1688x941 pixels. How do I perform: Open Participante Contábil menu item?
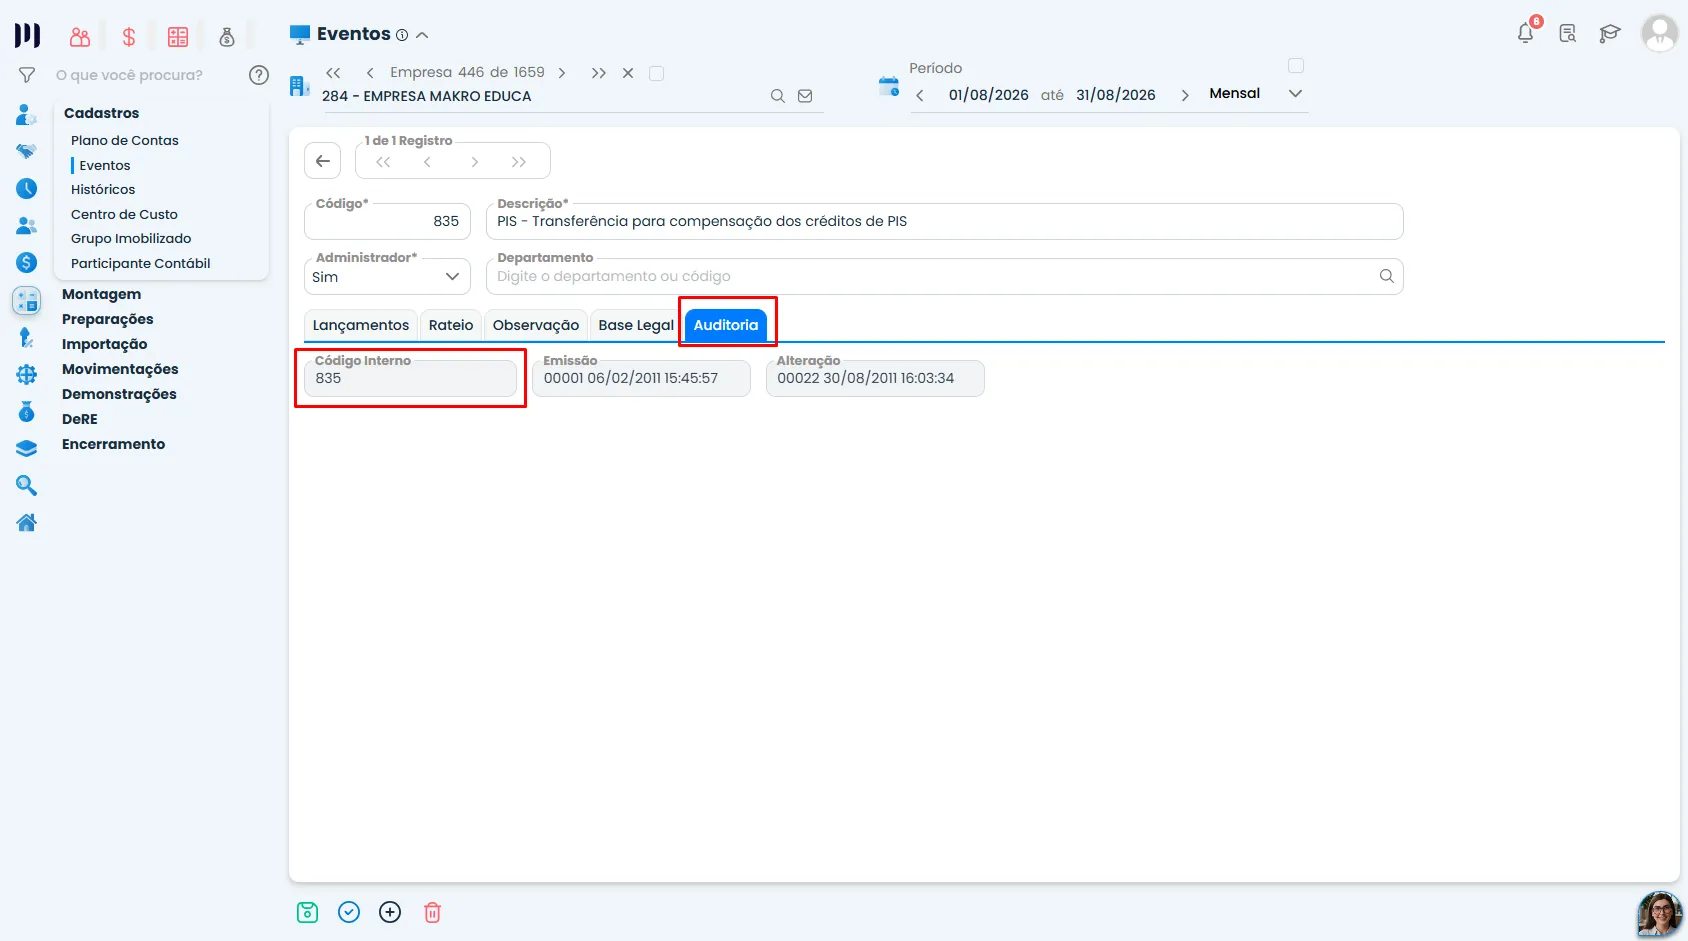tap(141, 263)
